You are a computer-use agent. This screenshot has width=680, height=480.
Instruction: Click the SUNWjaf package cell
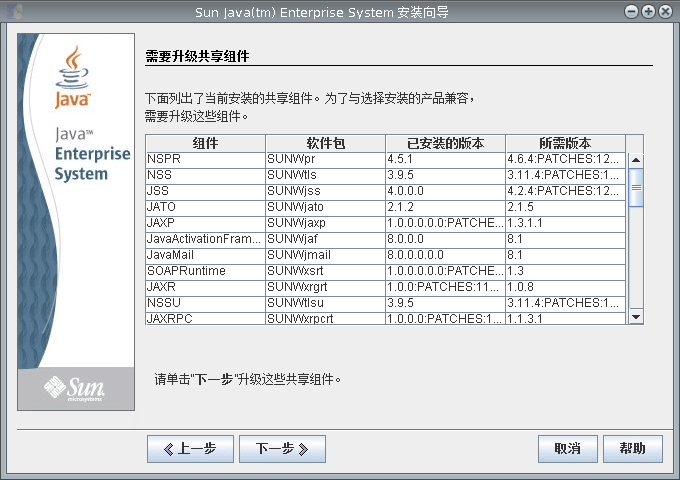coord(326,239)
